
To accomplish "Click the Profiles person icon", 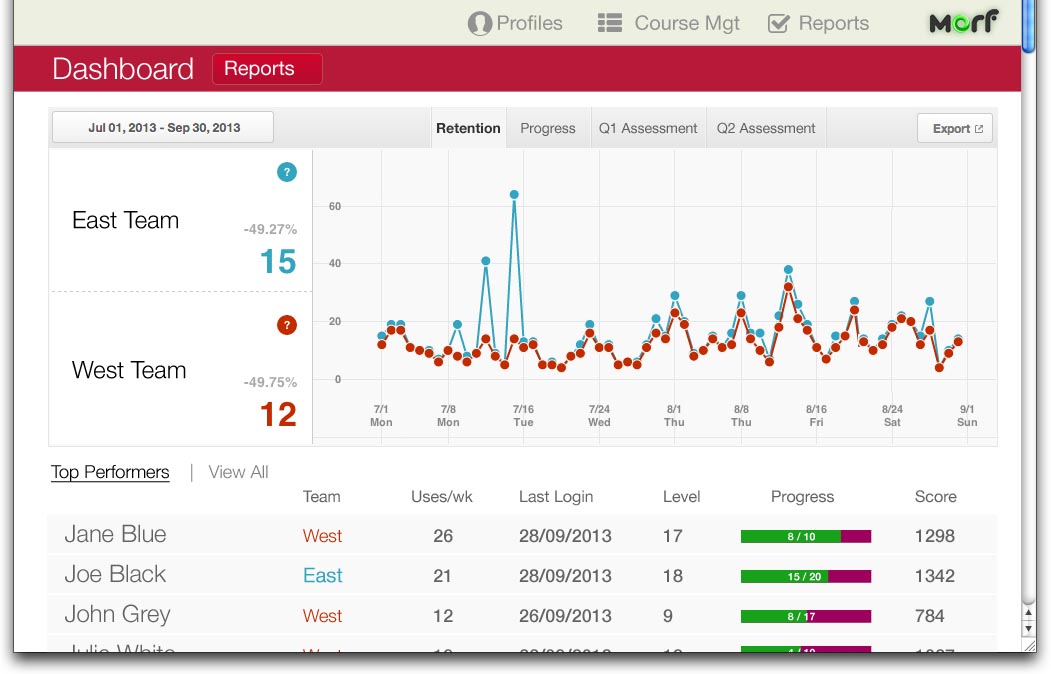I will coord(480,24).
